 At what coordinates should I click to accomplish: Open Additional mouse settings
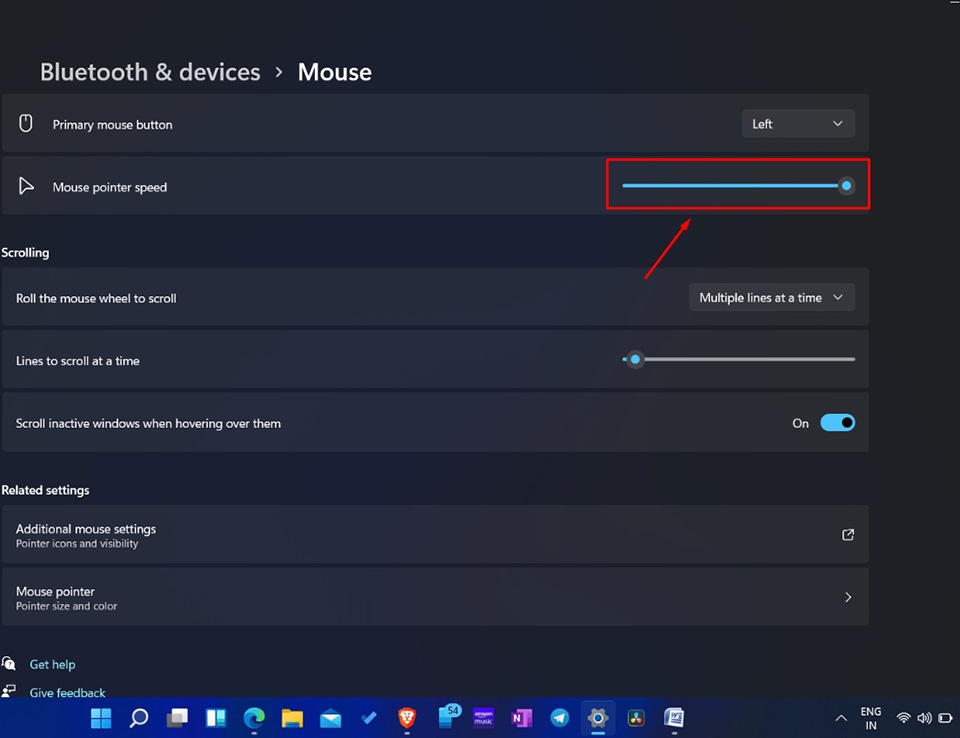pyautogui.click(x=434, y=535)
